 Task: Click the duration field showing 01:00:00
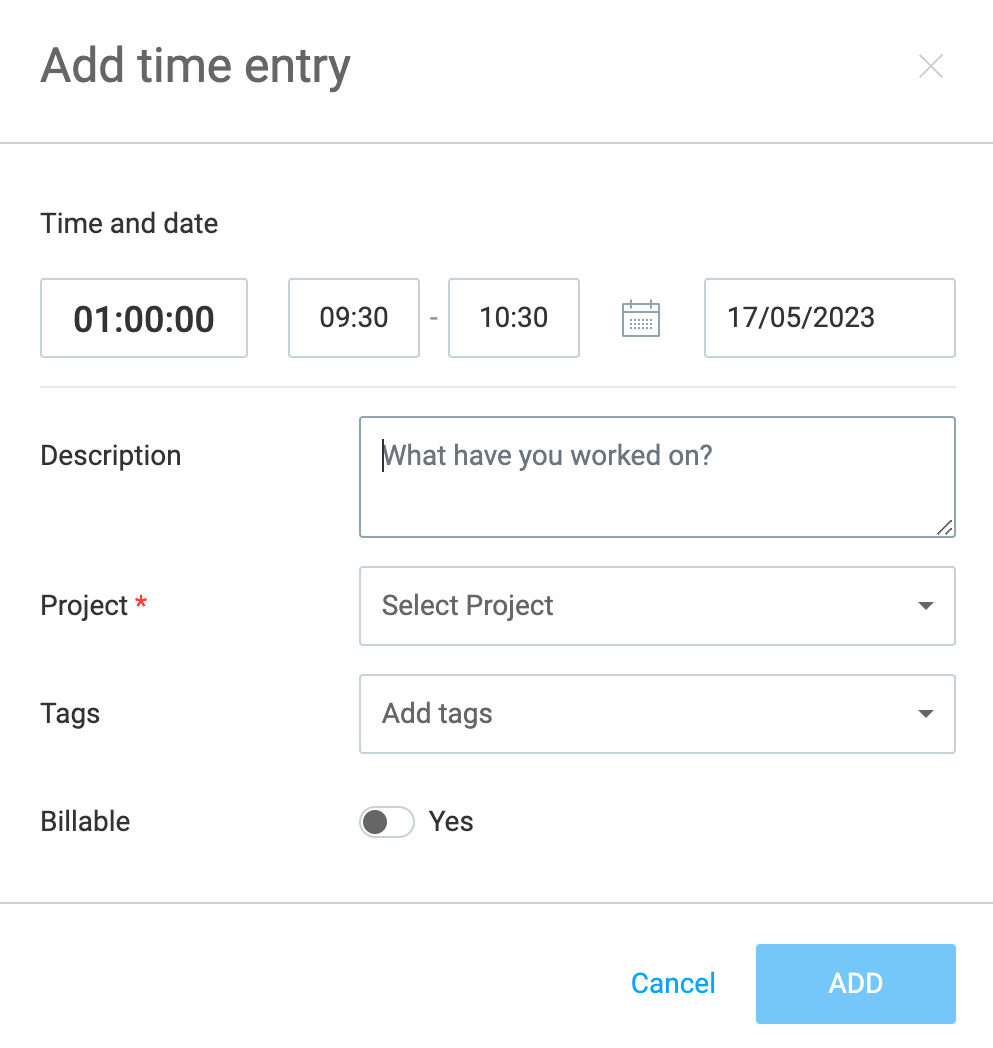tap(143, 318)
